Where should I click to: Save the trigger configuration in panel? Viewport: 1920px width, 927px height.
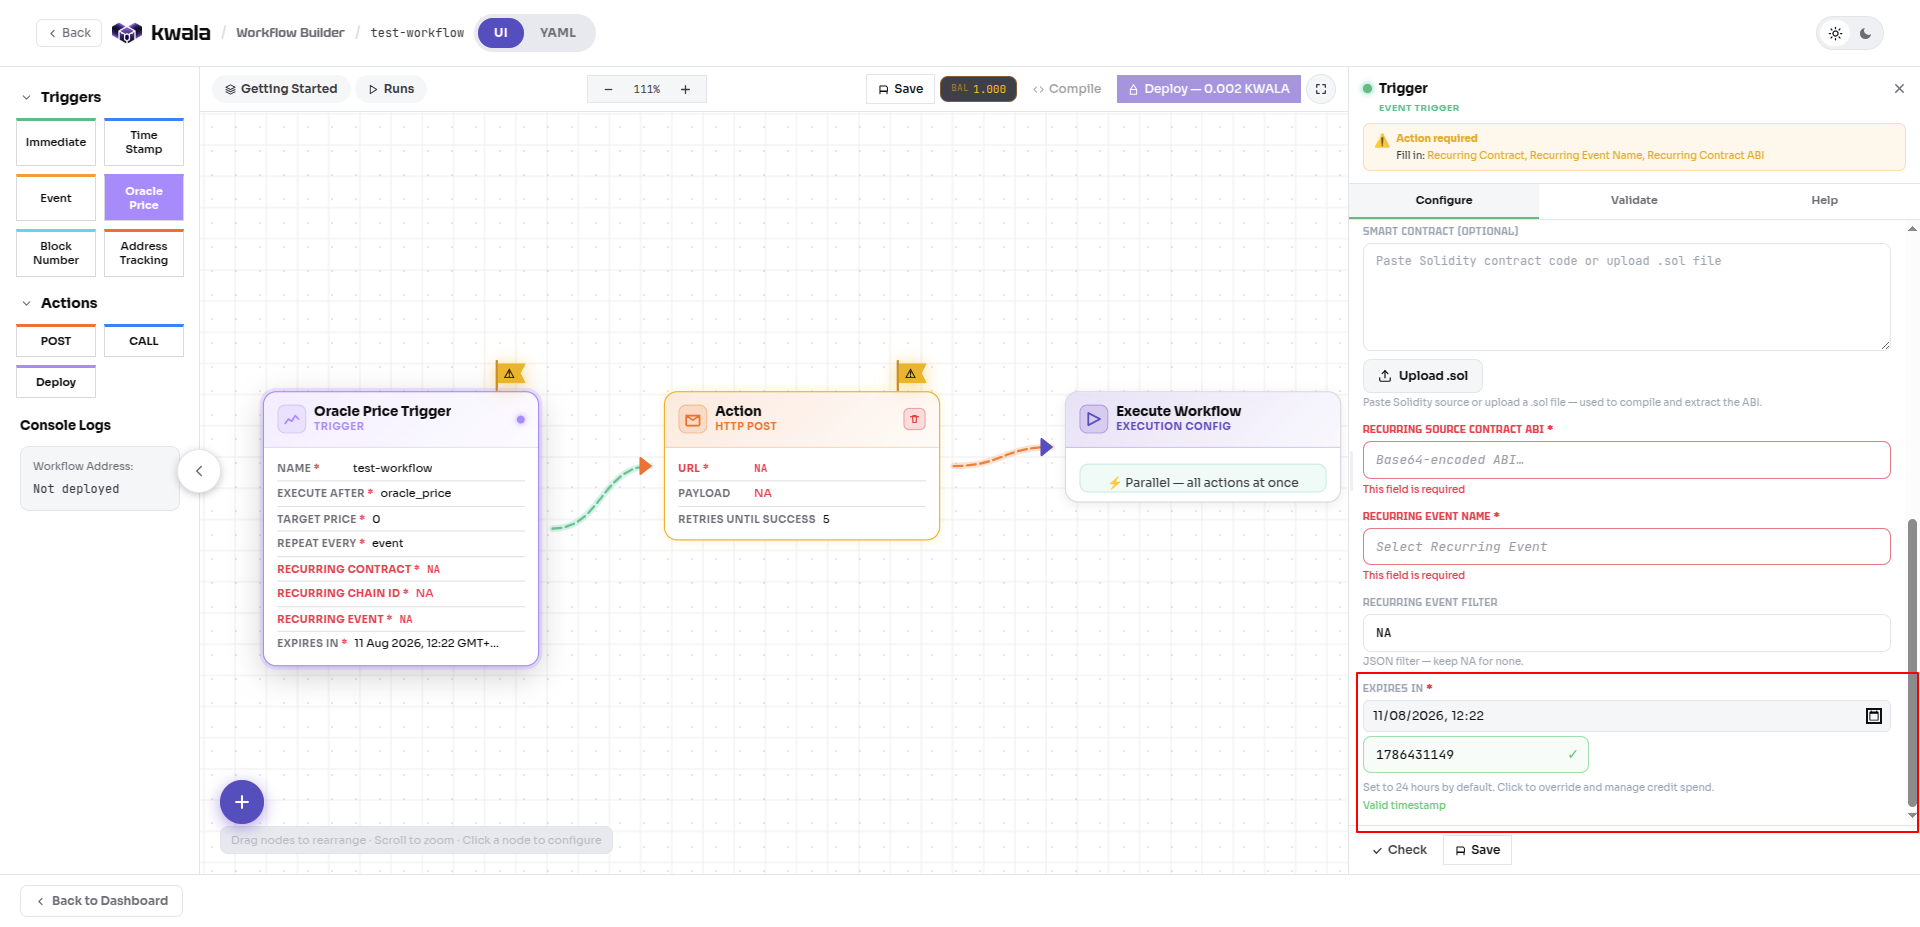tap(1477, 850)
